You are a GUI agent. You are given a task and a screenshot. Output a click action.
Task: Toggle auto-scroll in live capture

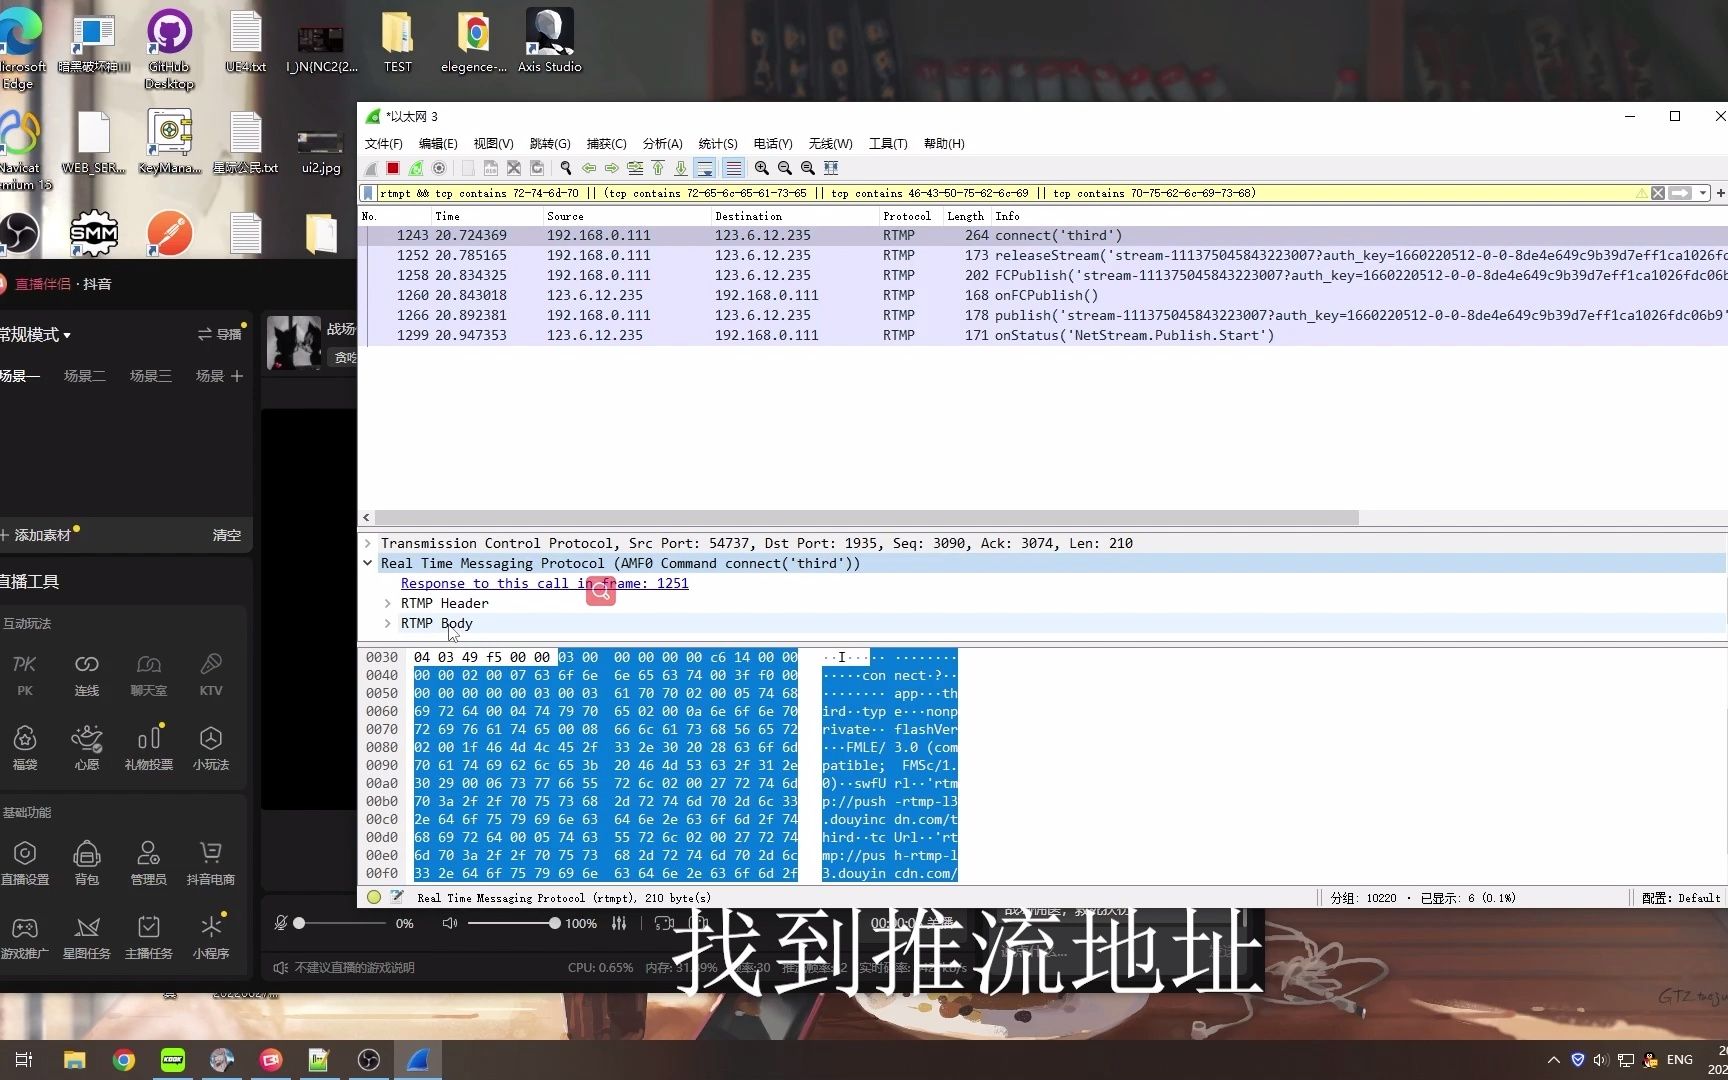tap(707, 168)
